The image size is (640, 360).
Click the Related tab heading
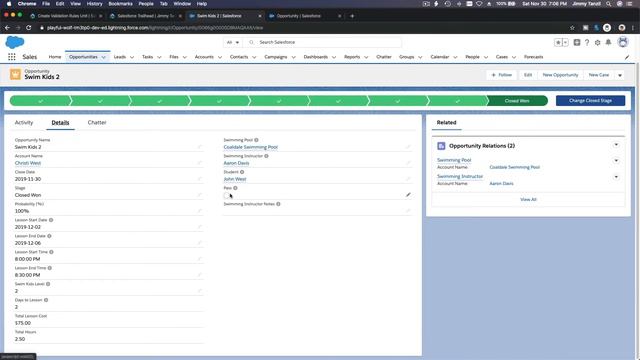tap(447, 122)
